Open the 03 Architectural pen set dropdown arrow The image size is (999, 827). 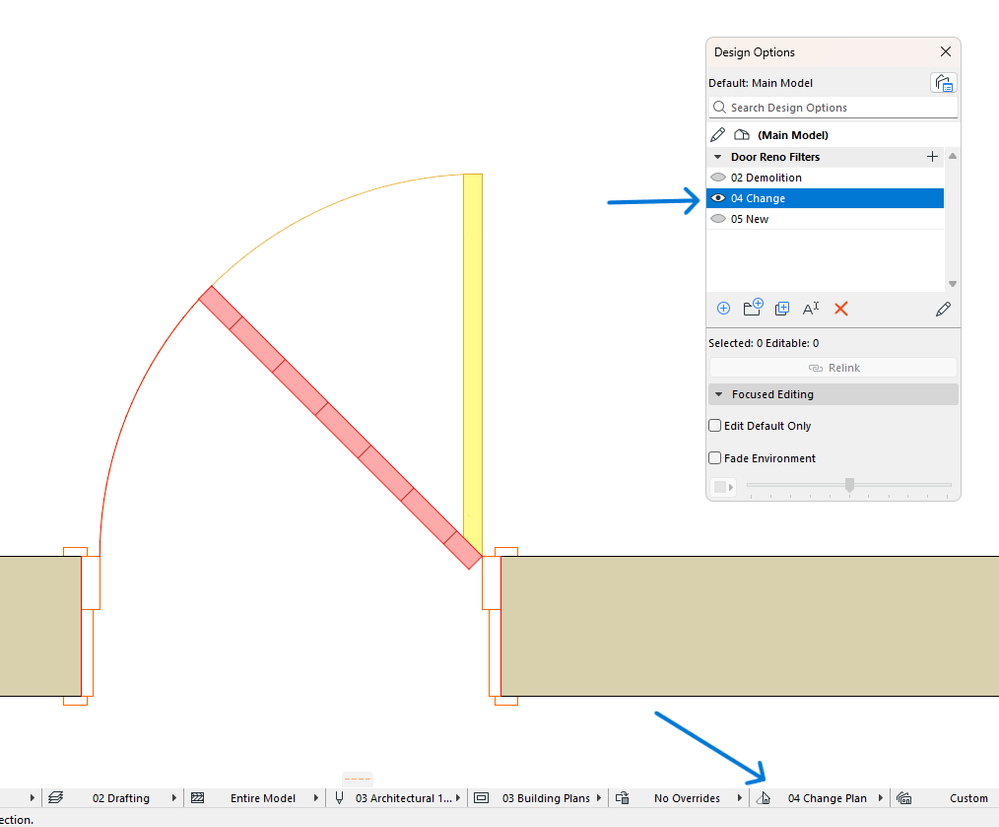(458, 798)
